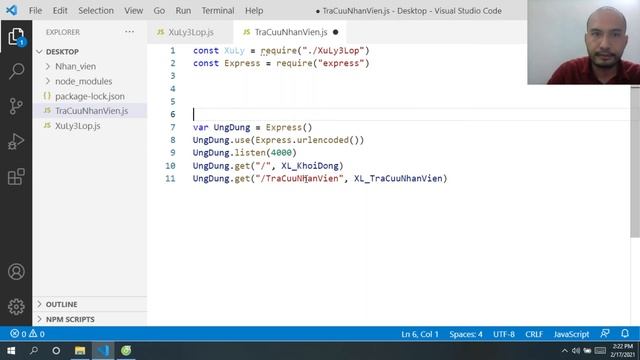
Task: Open the Help menu
Action: click(x=254, y=11)
